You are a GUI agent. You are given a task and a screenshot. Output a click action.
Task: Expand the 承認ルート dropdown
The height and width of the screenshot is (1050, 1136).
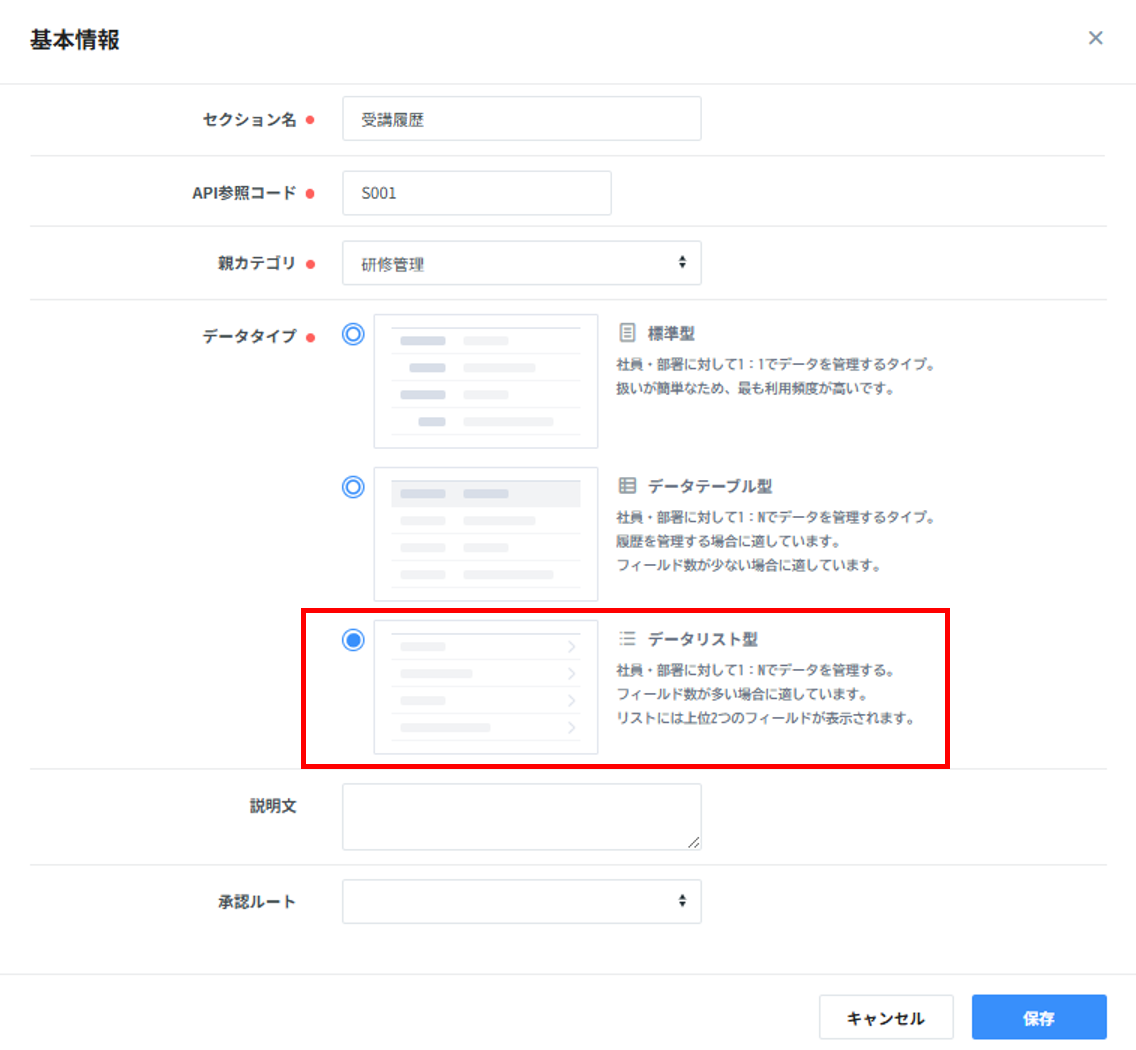pos(521,901)
